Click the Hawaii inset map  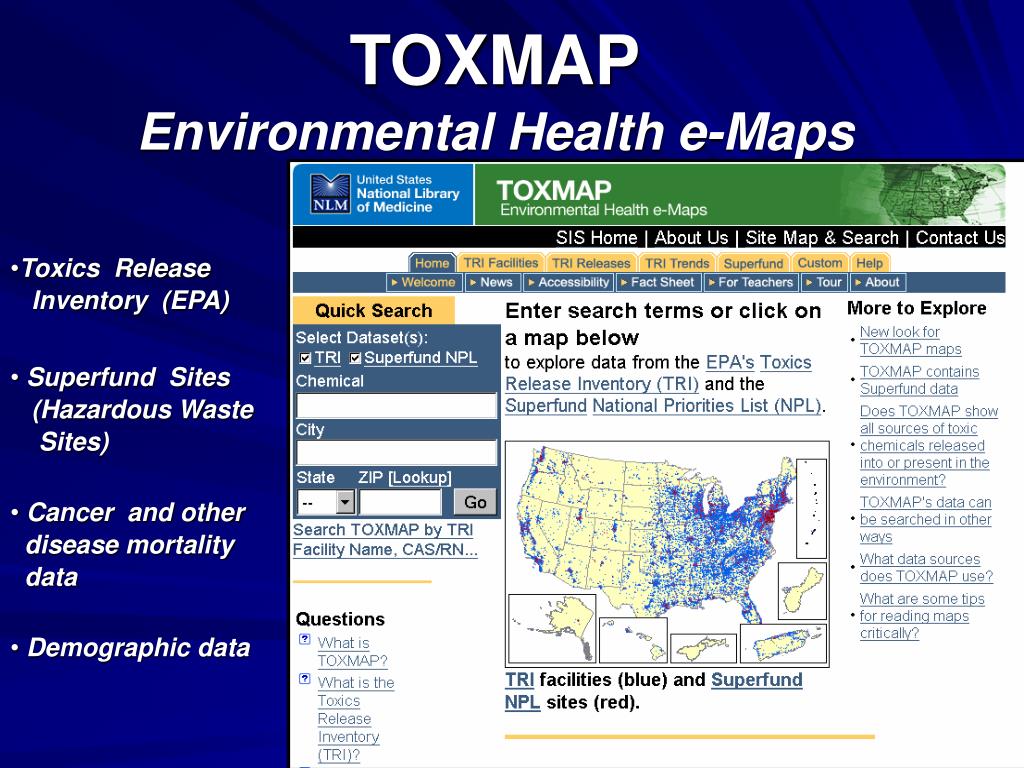[x=633, y=640]
